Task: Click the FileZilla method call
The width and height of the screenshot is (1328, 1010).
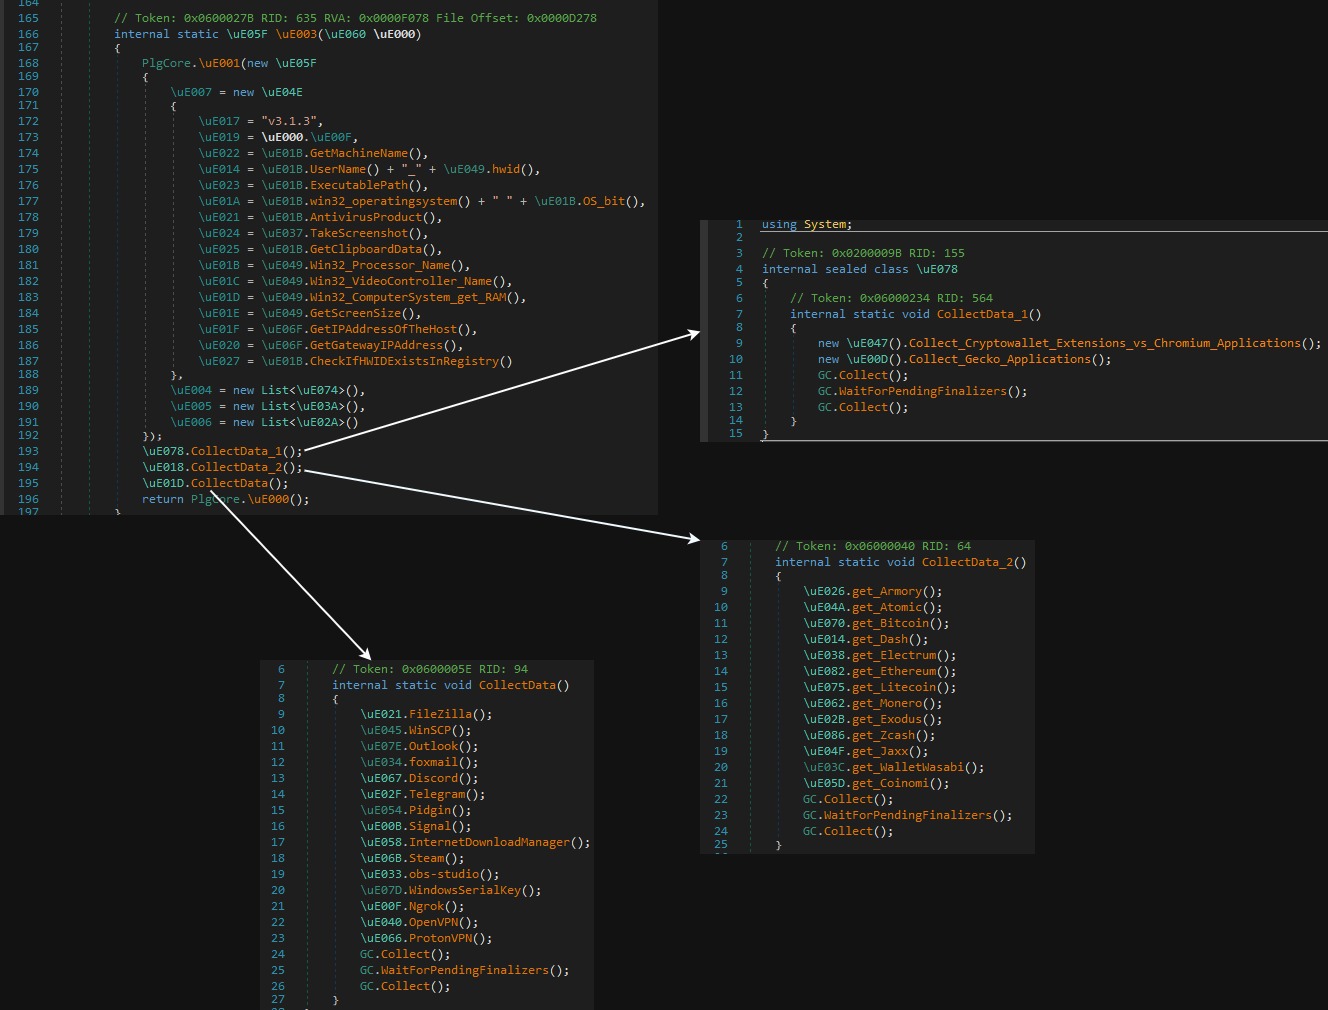Action: 440,714
